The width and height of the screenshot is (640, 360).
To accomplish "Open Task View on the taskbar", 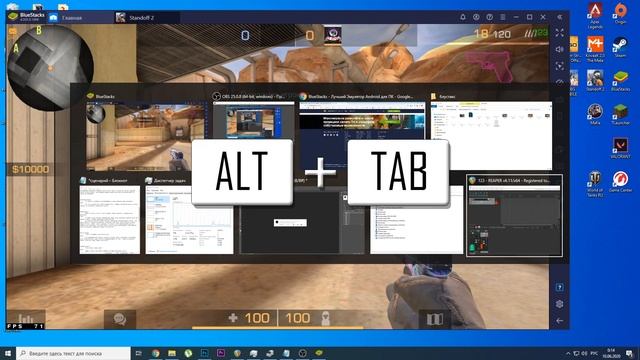I will [138, 353].
